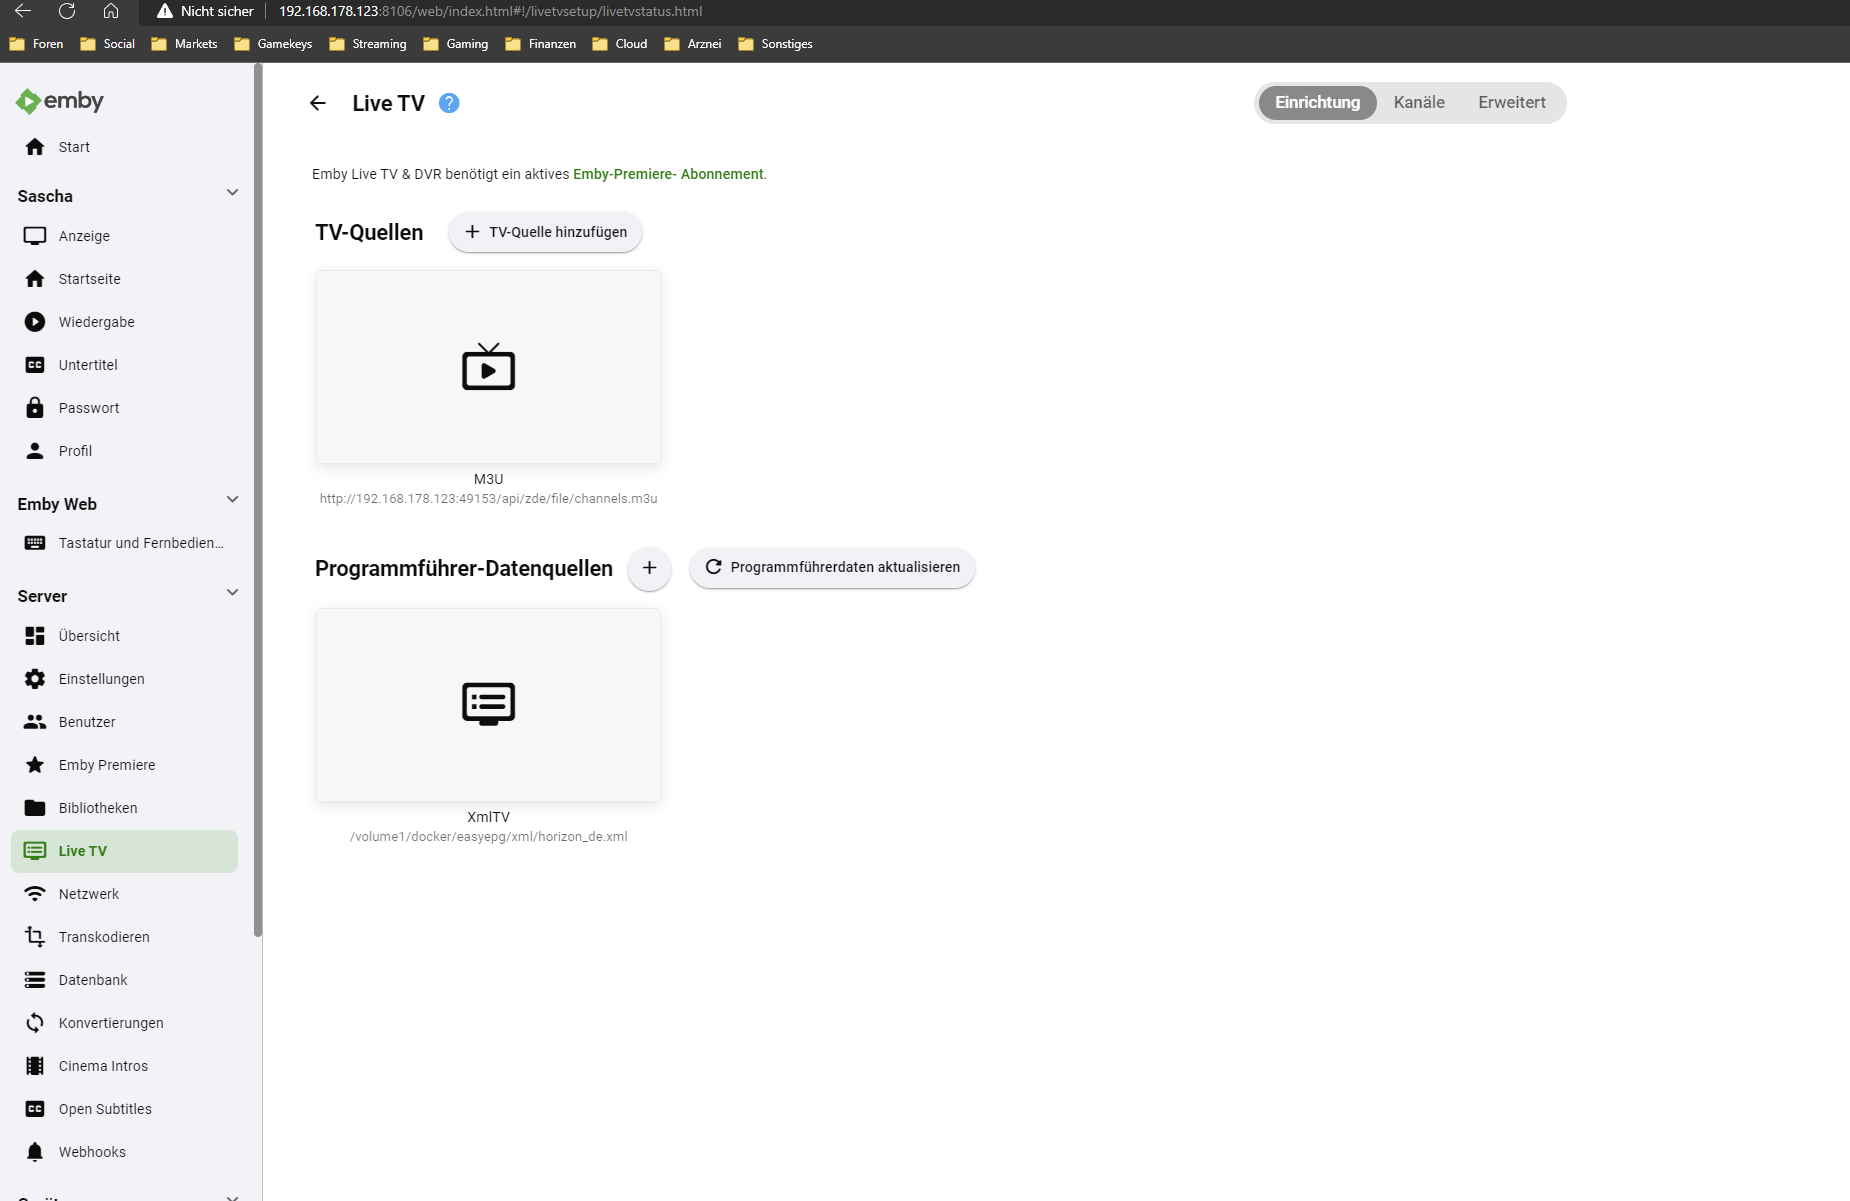The image size is (1850, 1201).
Task: Collapse the Server section
Action: pyautogui.click(x=232, y=593)
